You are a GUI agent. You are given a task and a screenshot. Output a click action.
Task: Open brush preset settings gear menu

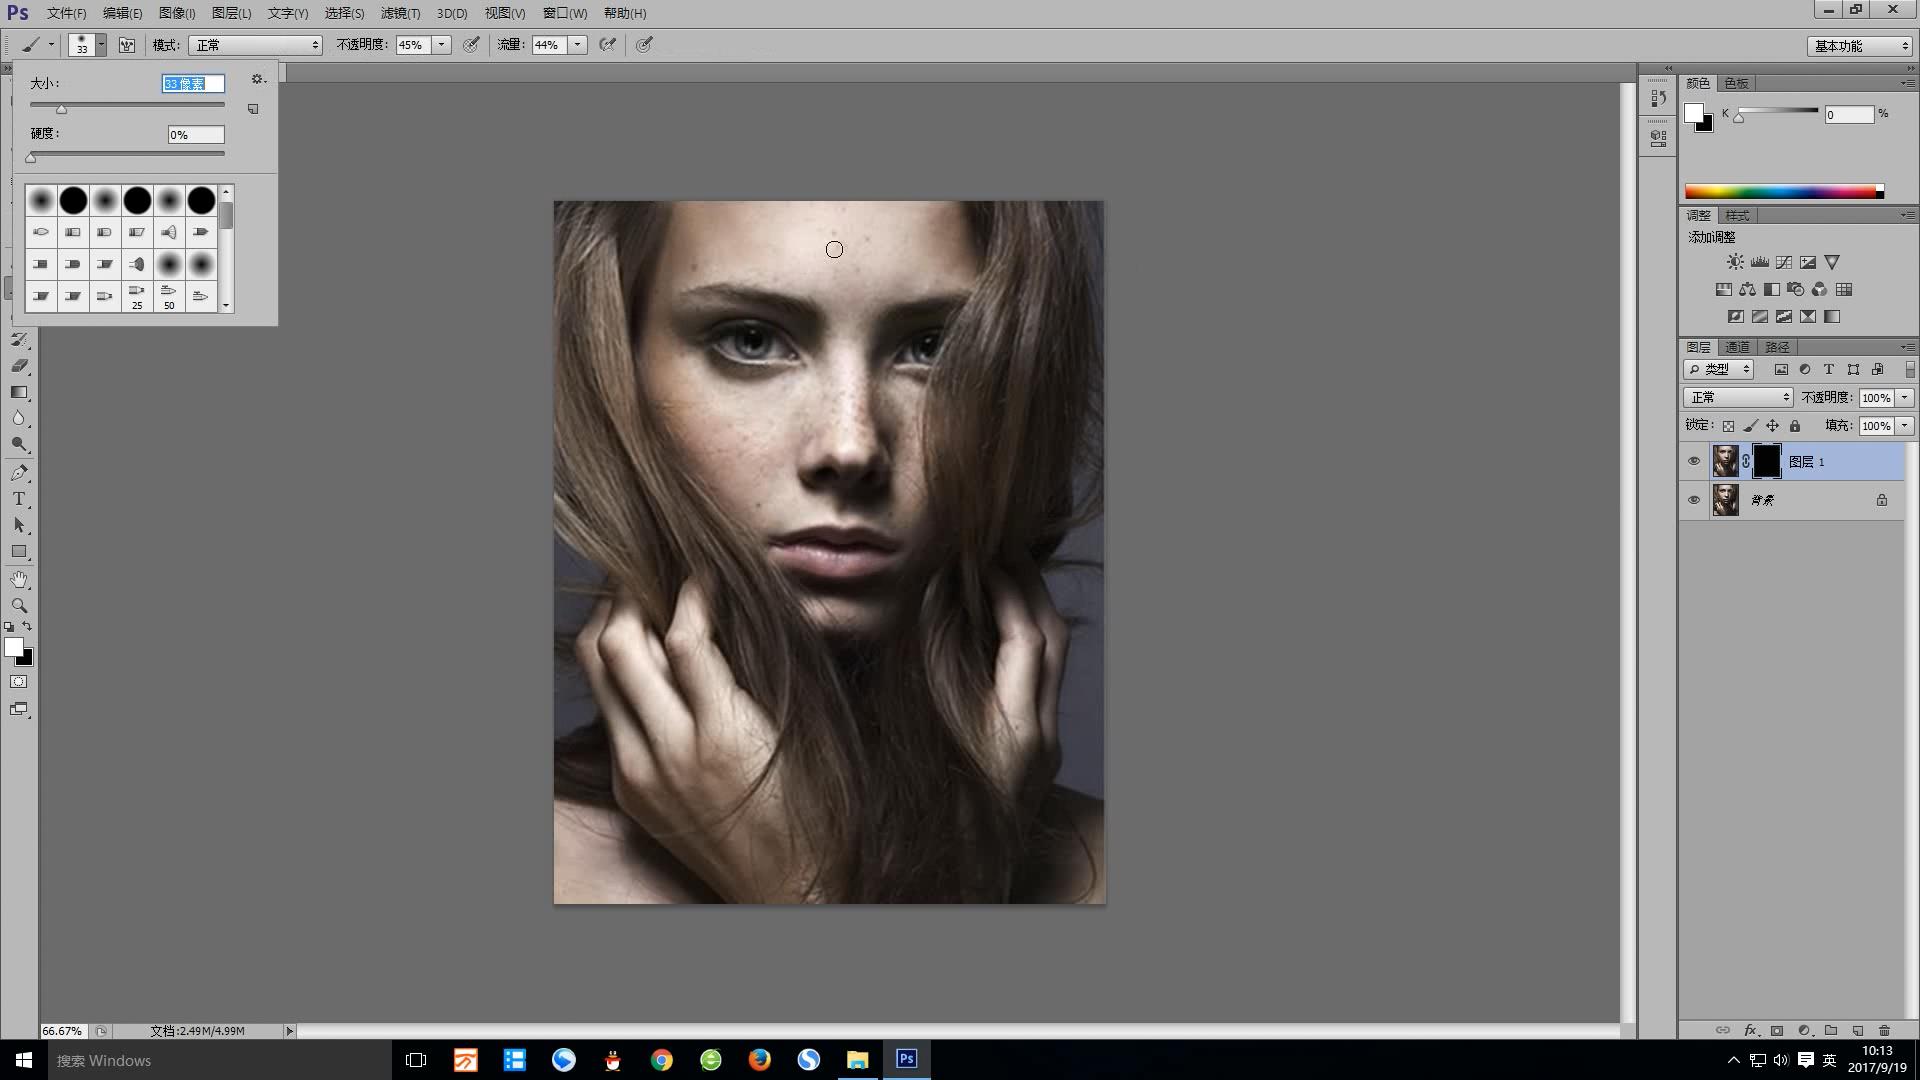point(258,79)
